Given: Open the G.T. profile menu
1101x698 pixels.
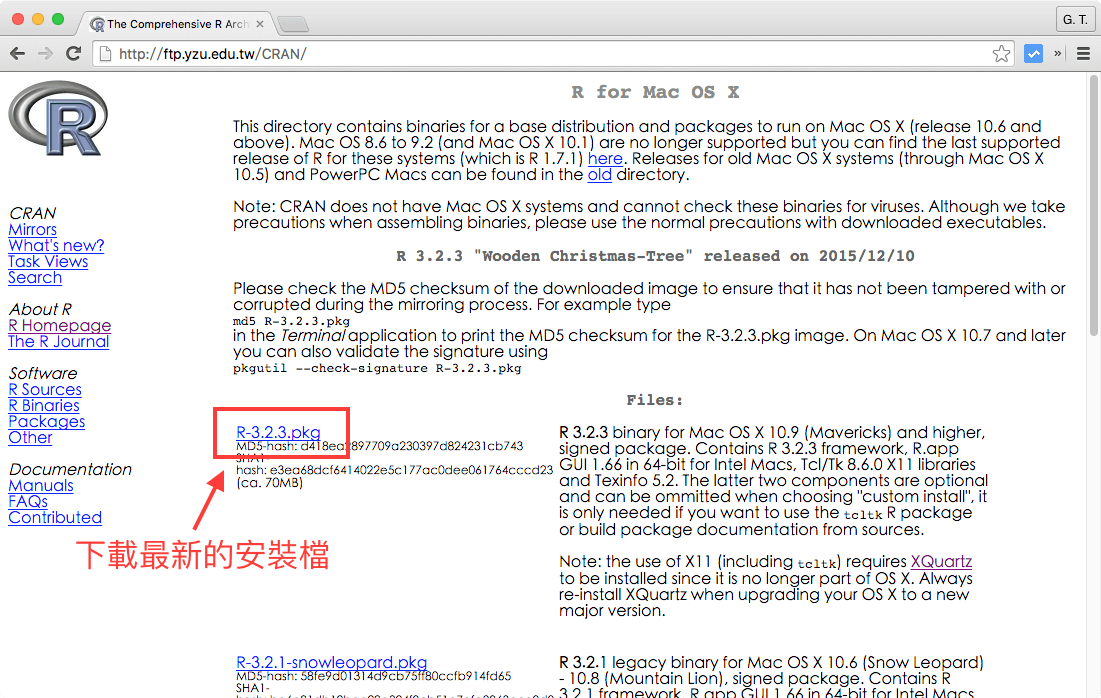Looking at the screenshot, I should [1074, 18].
